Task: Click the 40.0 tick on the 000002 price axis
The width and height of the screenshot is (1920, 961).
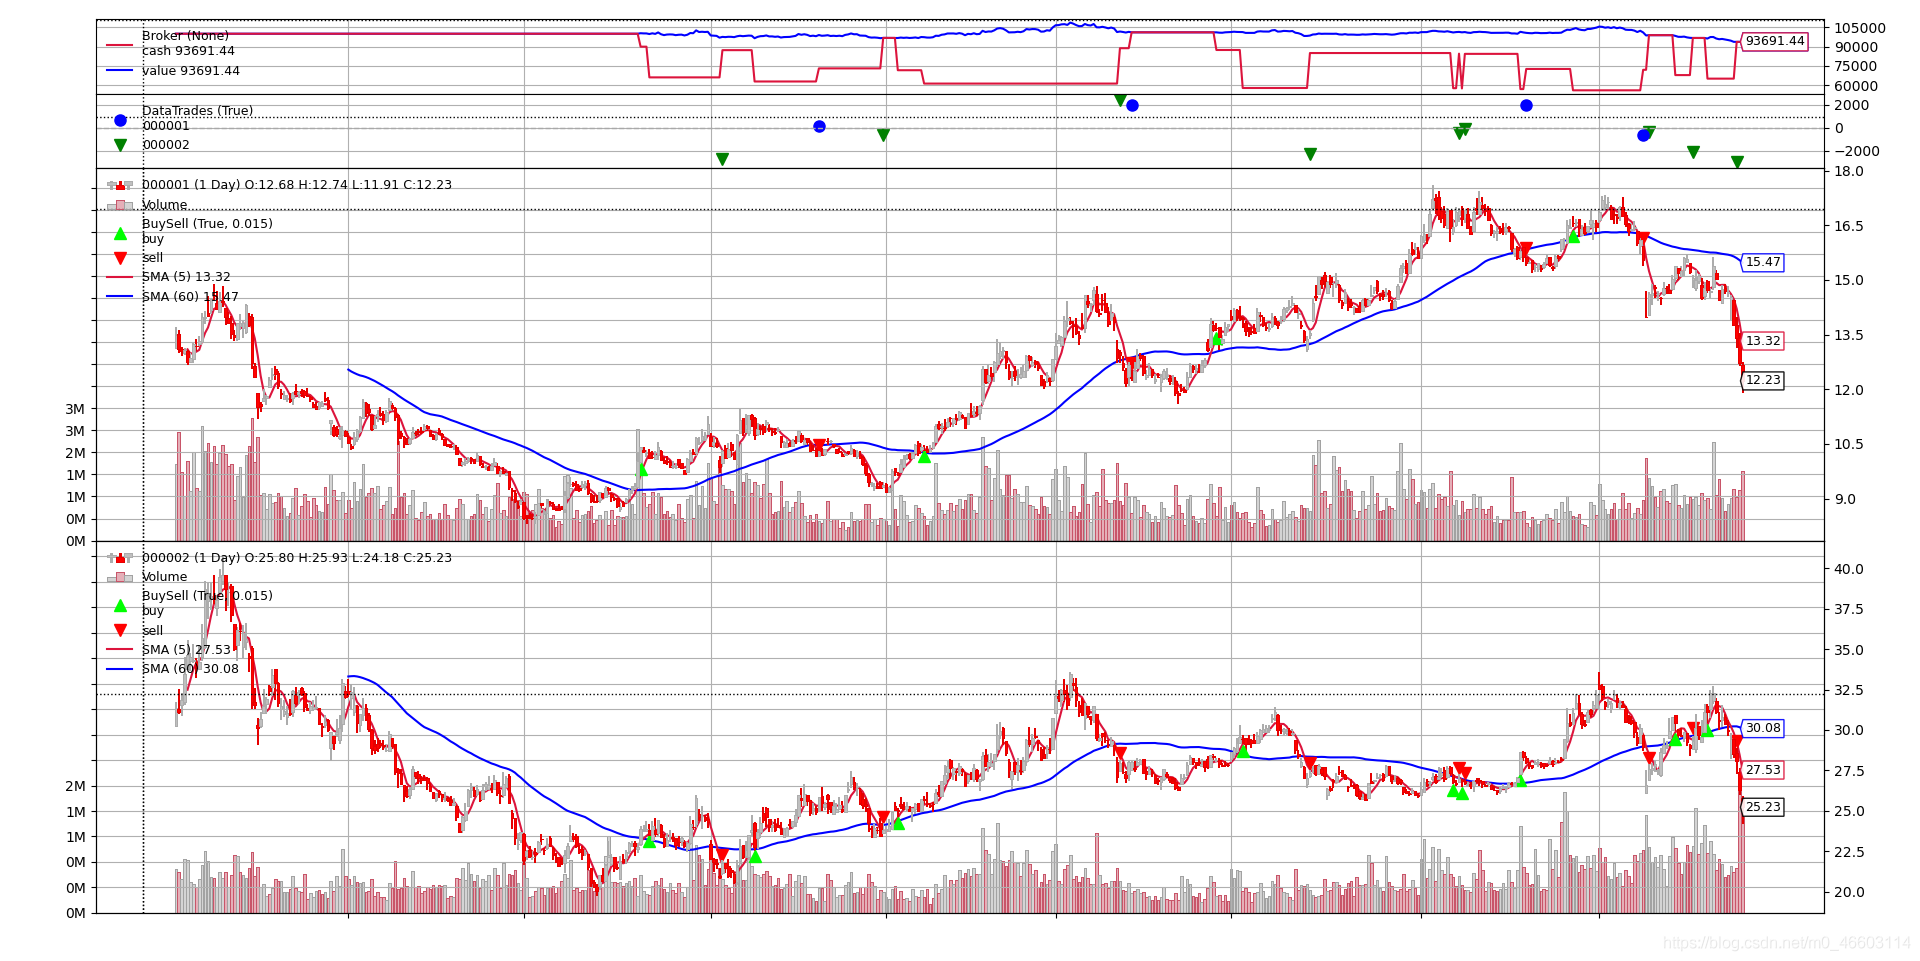Action: (1849, 569)
